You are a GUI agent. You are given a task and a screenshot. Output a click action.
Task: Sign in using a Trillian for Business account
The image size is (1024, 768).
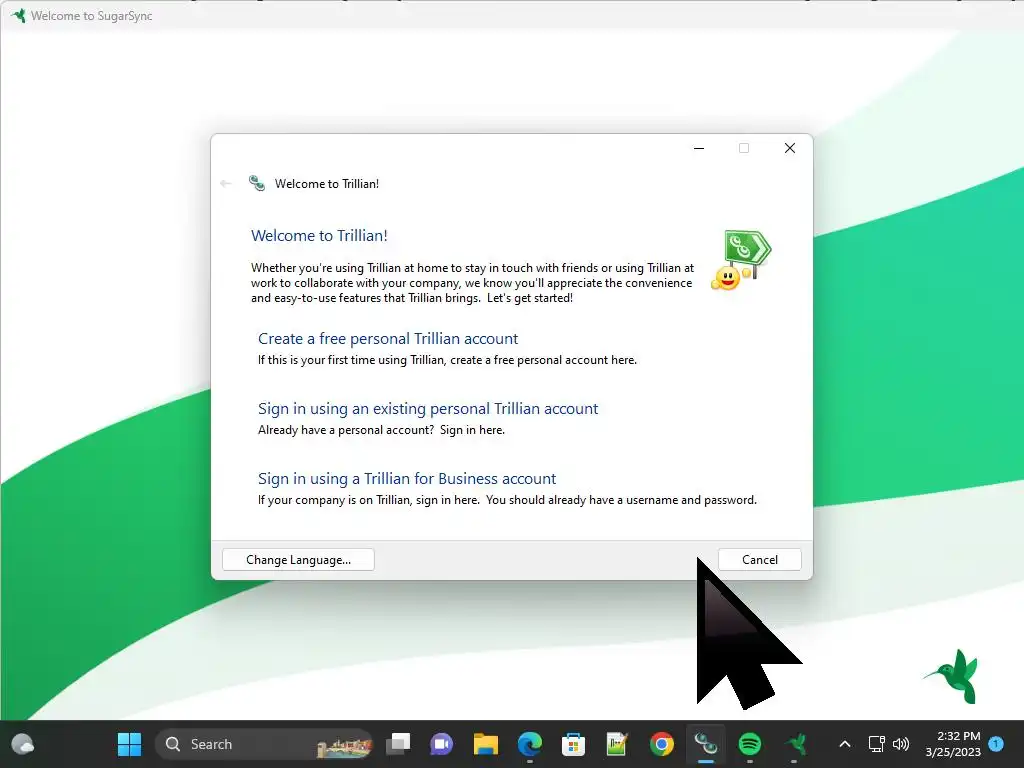pos(407,478)
